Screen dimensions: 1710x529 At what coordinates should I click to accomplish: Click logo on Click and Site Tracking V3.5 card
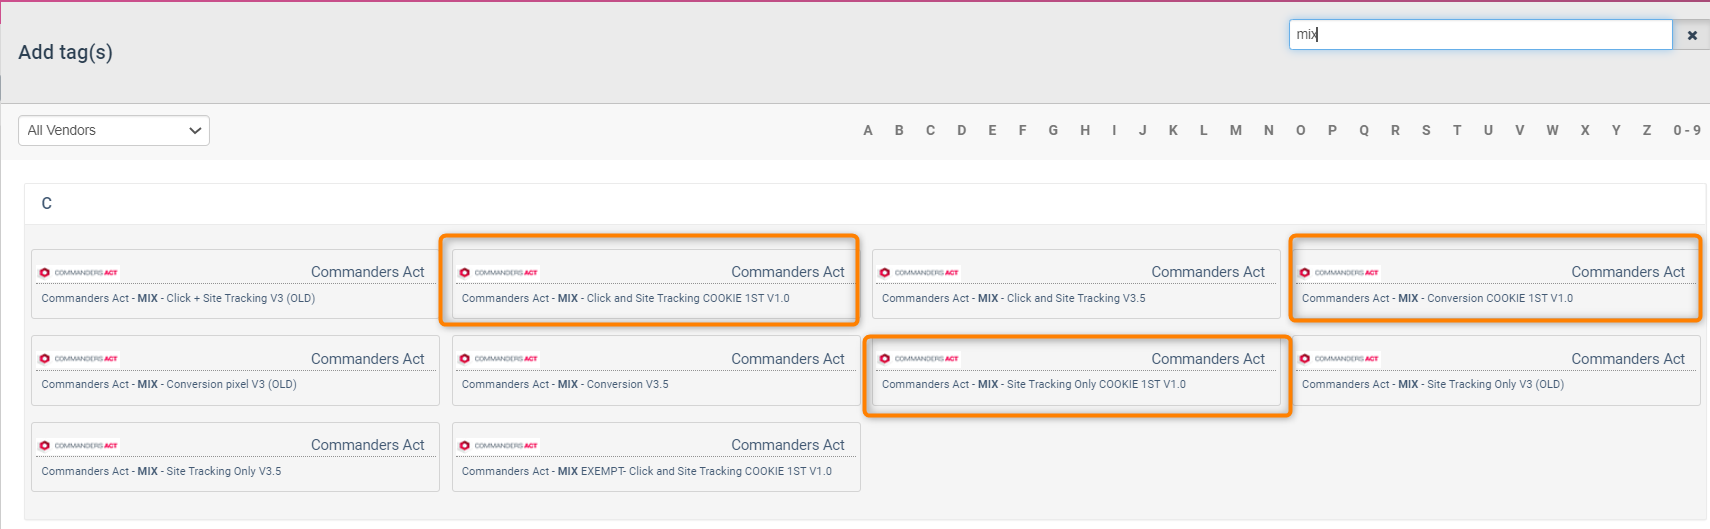click(919, 272)
